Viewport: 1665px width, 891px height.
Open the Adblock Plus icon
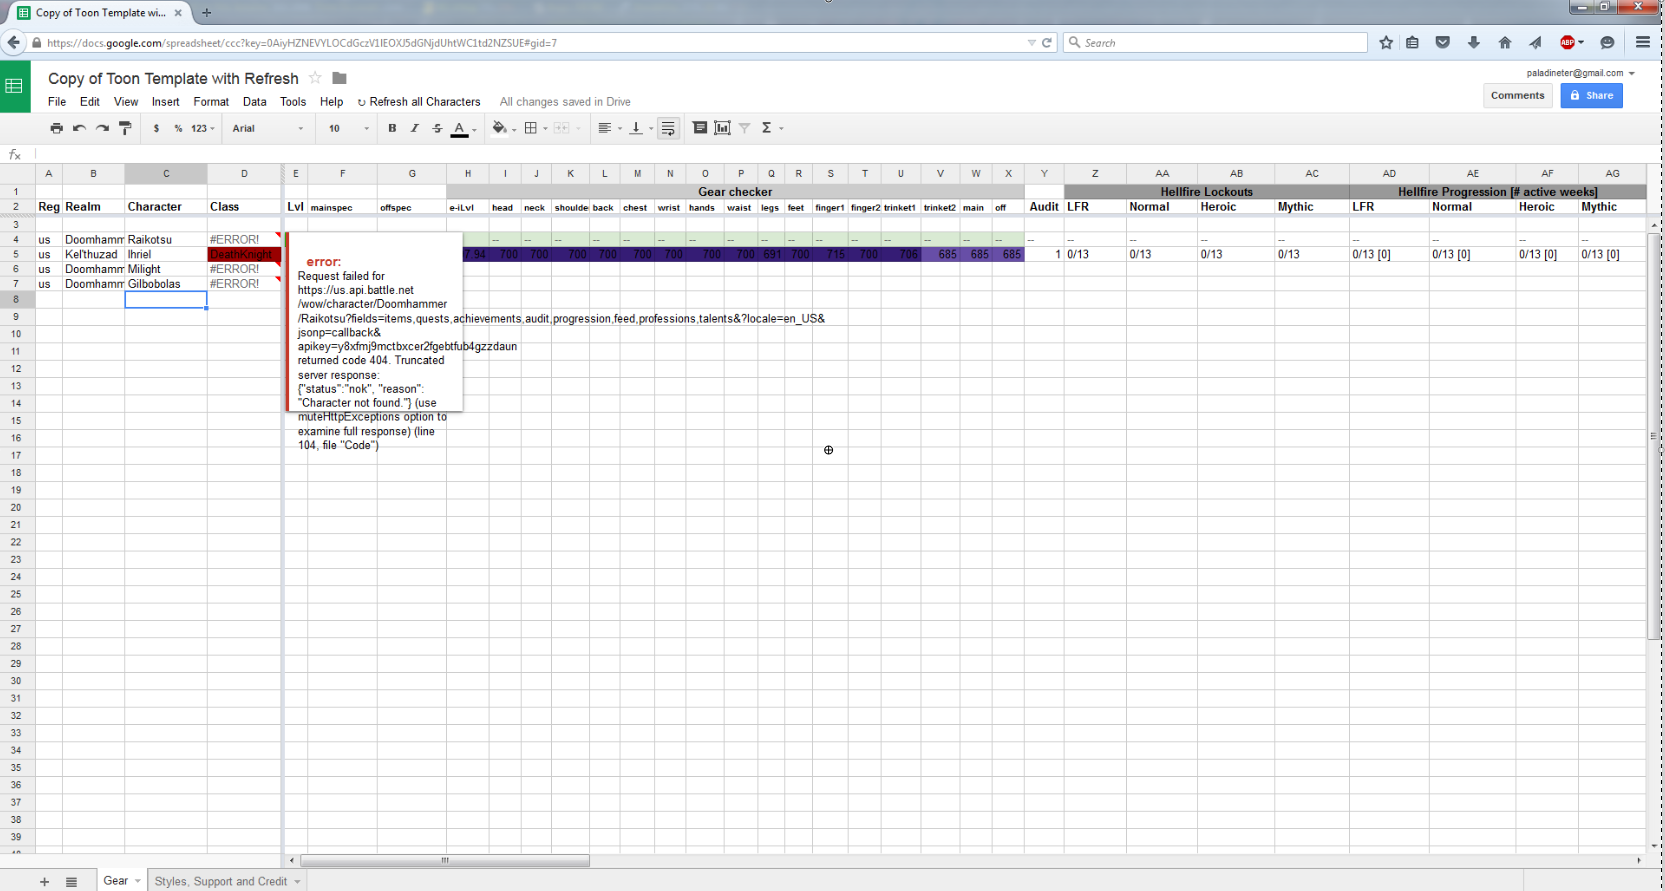(x=1570, y=43)
